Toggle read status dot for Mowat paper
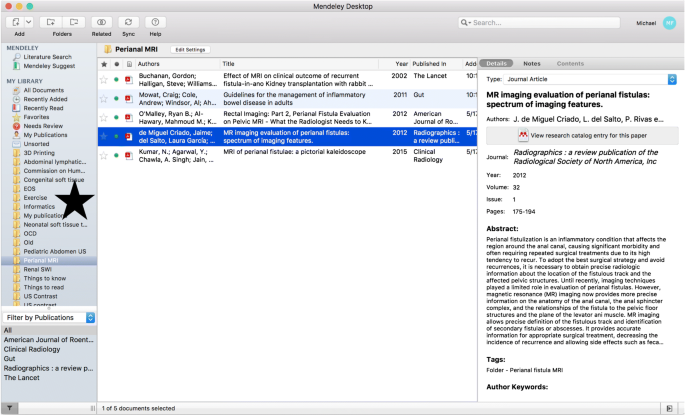685x415 pixels. (x=116, y=98)
